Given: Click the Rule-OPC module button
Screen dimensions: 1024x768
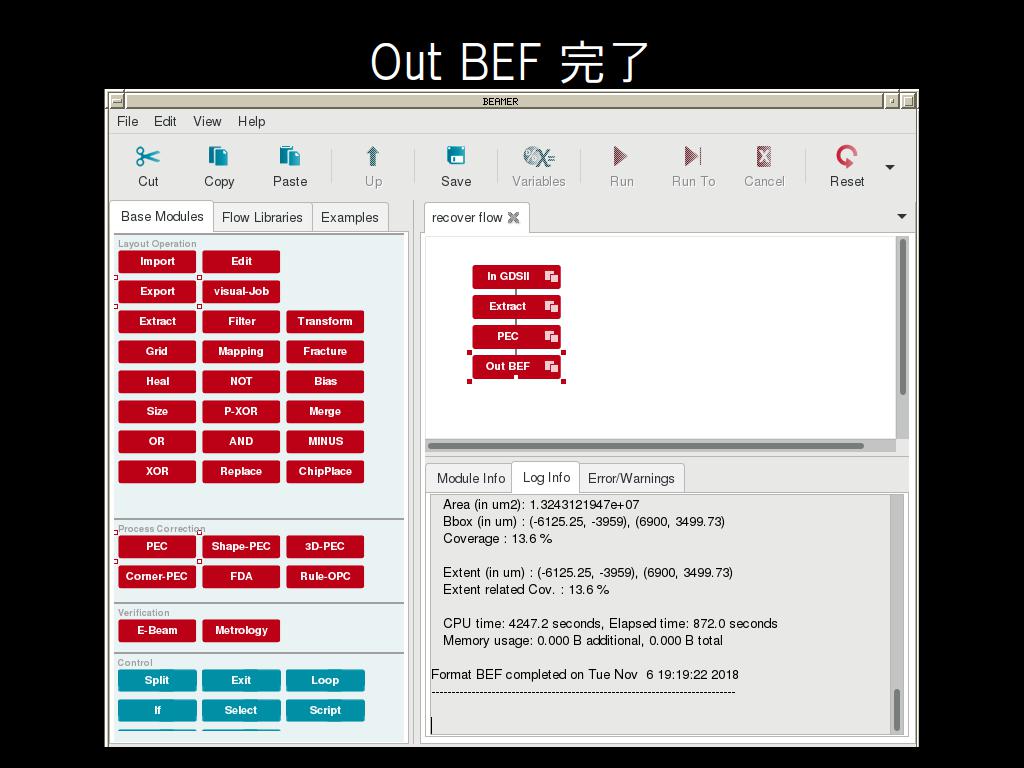Looking at the screenshot, I should point(325,577).
